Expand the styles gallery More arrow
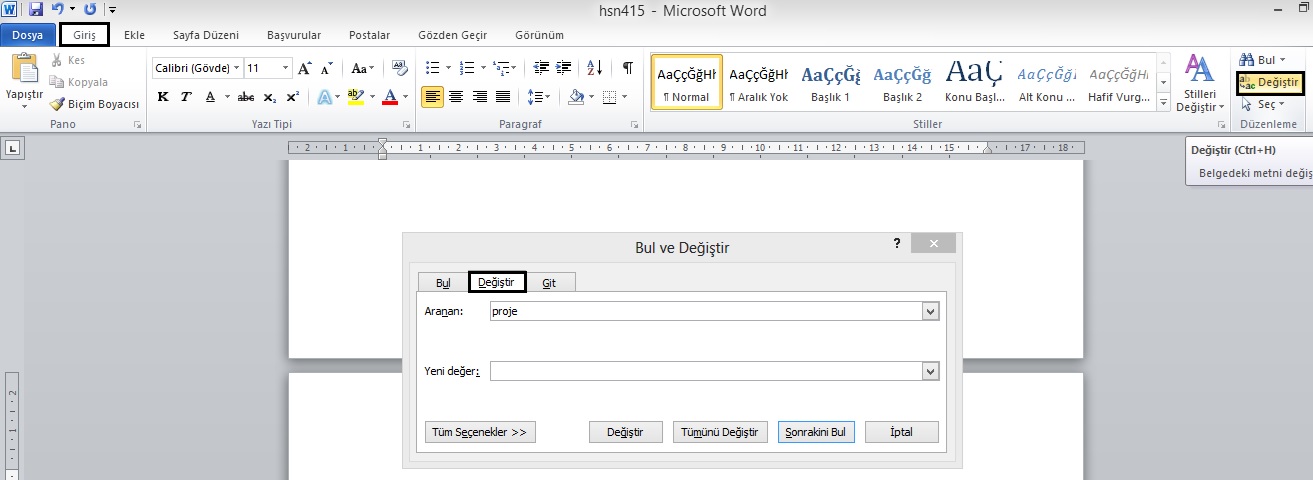 1164,104
